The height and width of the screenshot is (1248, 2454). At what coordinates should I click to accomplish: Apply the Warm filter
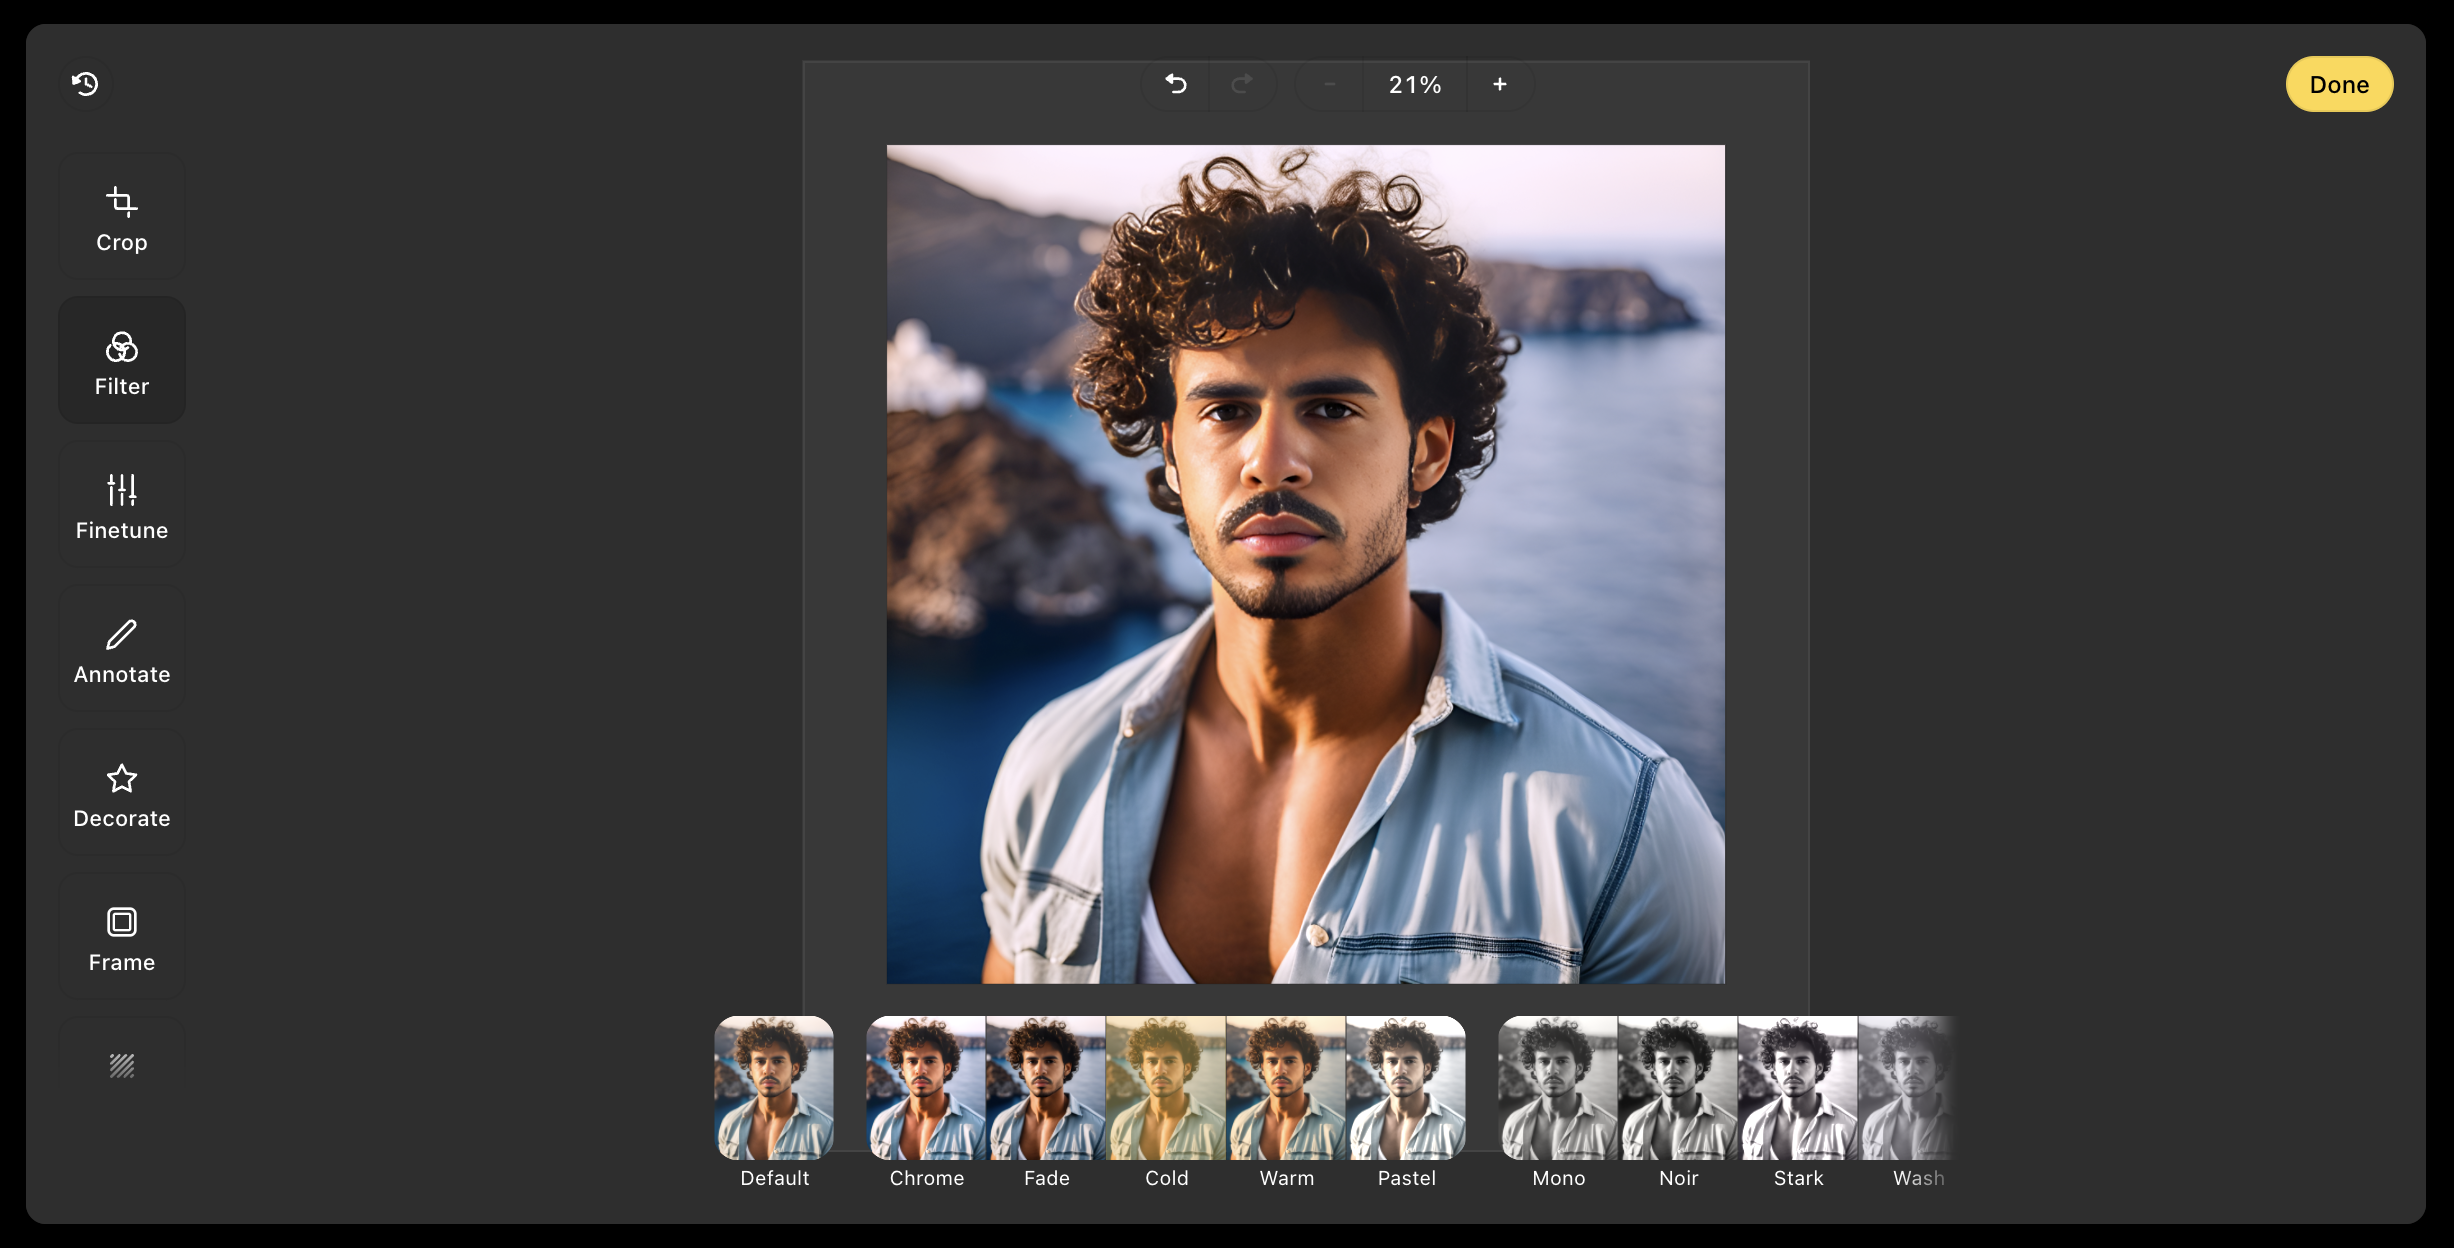pos(1286,1089)
